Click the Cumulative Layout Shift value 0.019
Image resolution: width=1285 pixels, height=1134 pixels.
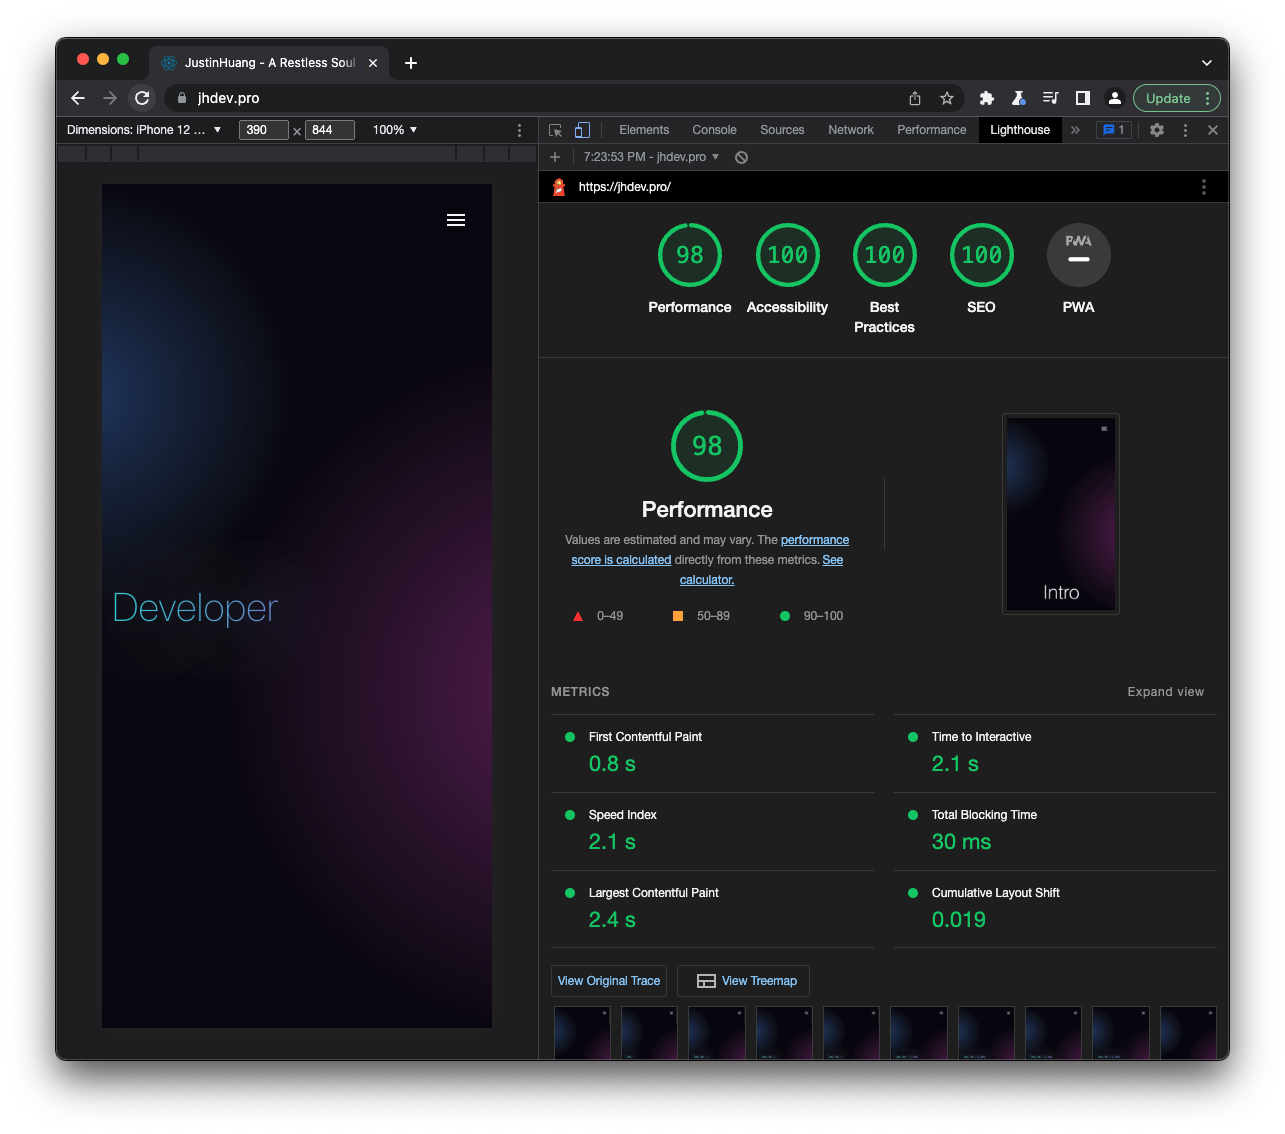pyautogui.click(x=959, y=920)
